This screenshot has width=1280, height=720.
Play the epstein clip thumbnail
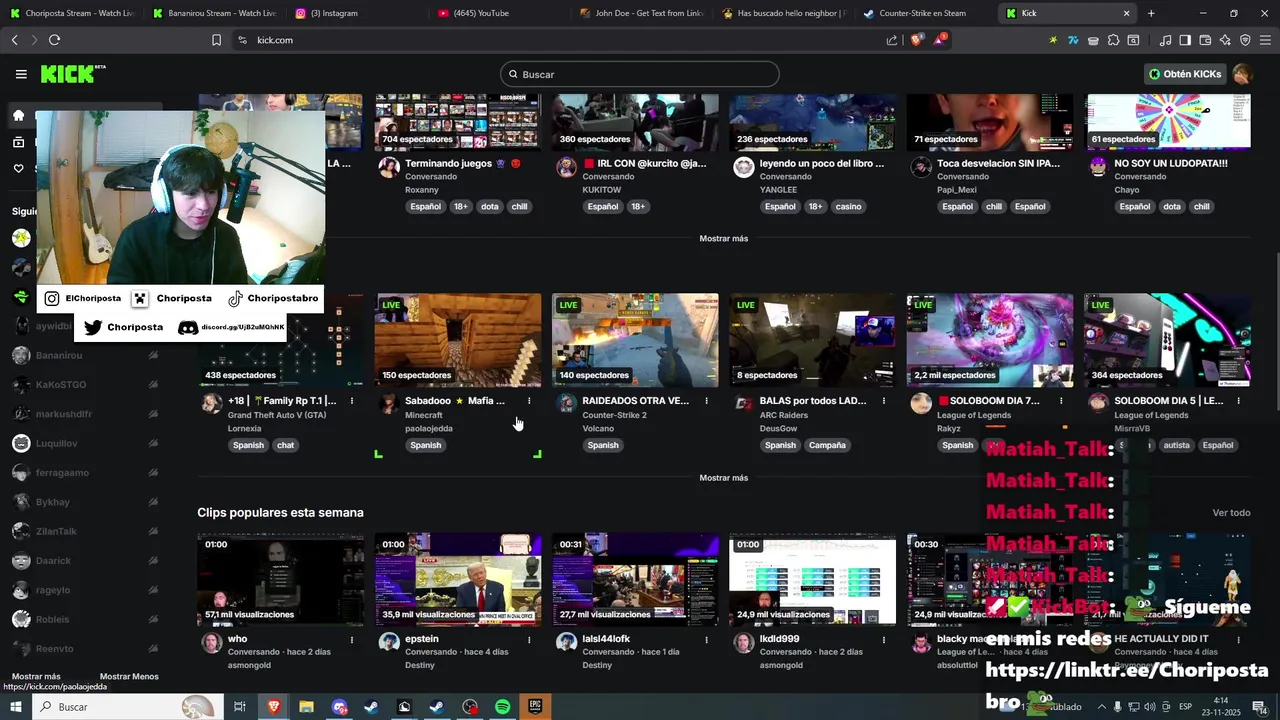(x=458, y=579)
